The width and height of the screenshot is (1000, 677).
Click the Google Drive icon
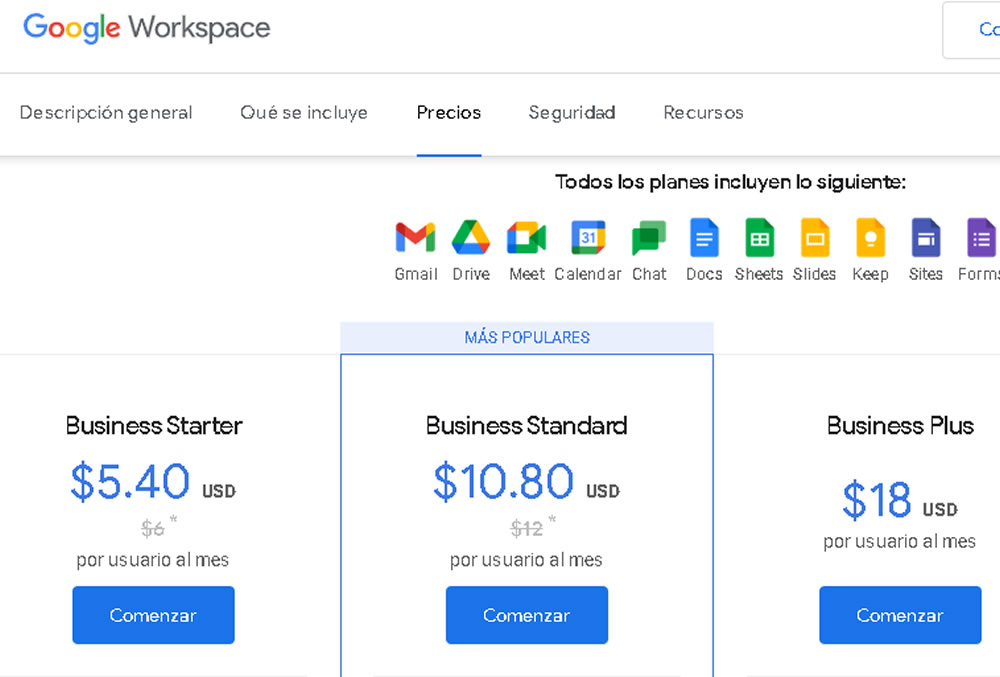[x=471, y=237]
